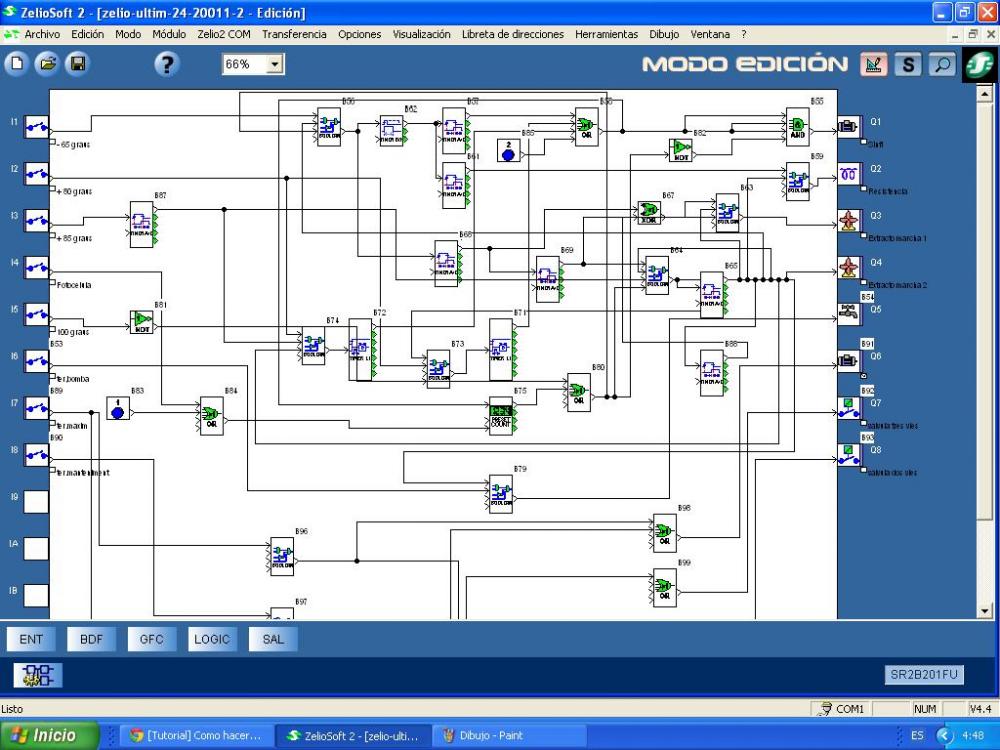The image size is (1000, 750).
Task: Select OR gate block B99
Action: [x=665, y=587]
